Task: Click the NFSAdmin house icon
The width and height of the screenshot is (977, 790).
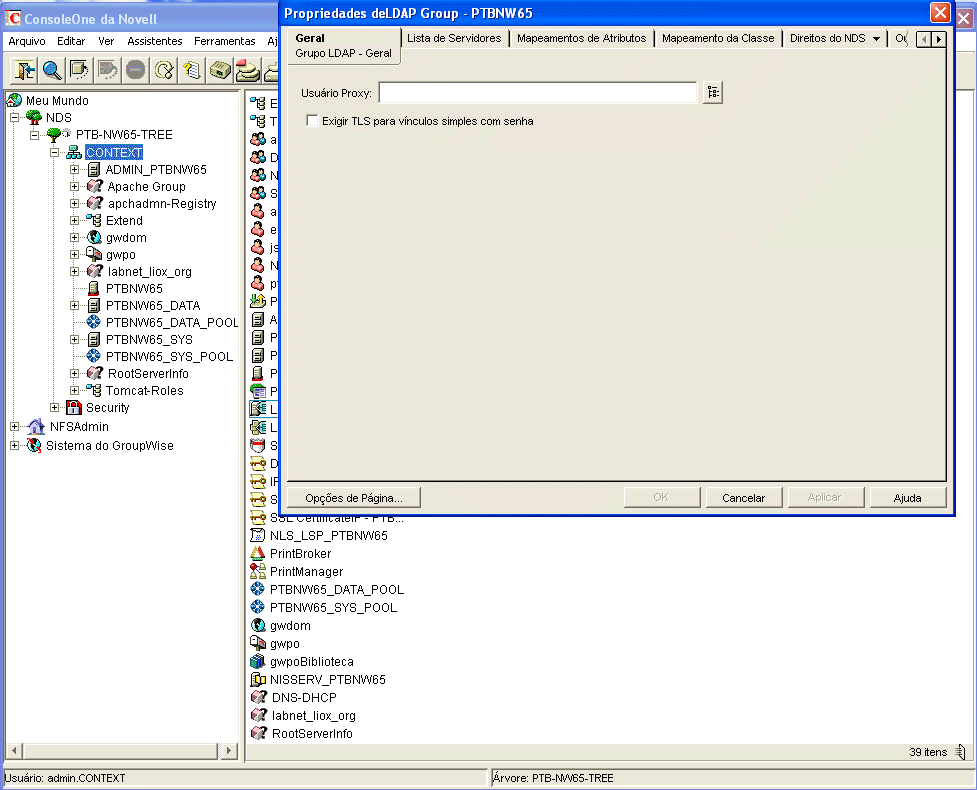Action: pos(36,427)
